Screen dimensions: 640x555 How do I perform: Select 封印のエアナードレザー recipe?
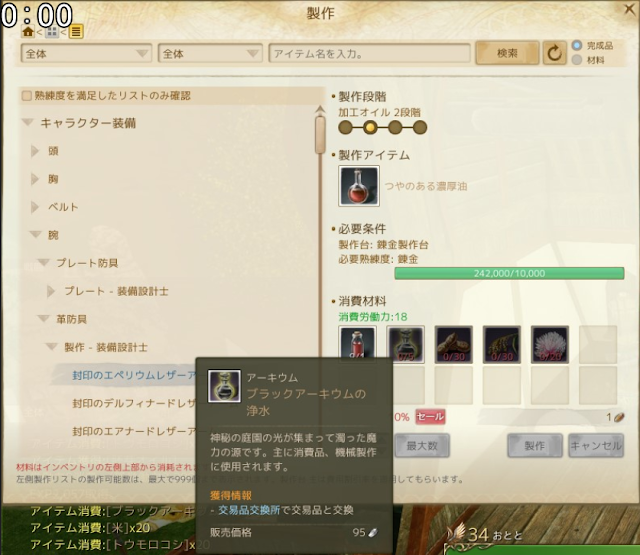[x=134, y=431]
